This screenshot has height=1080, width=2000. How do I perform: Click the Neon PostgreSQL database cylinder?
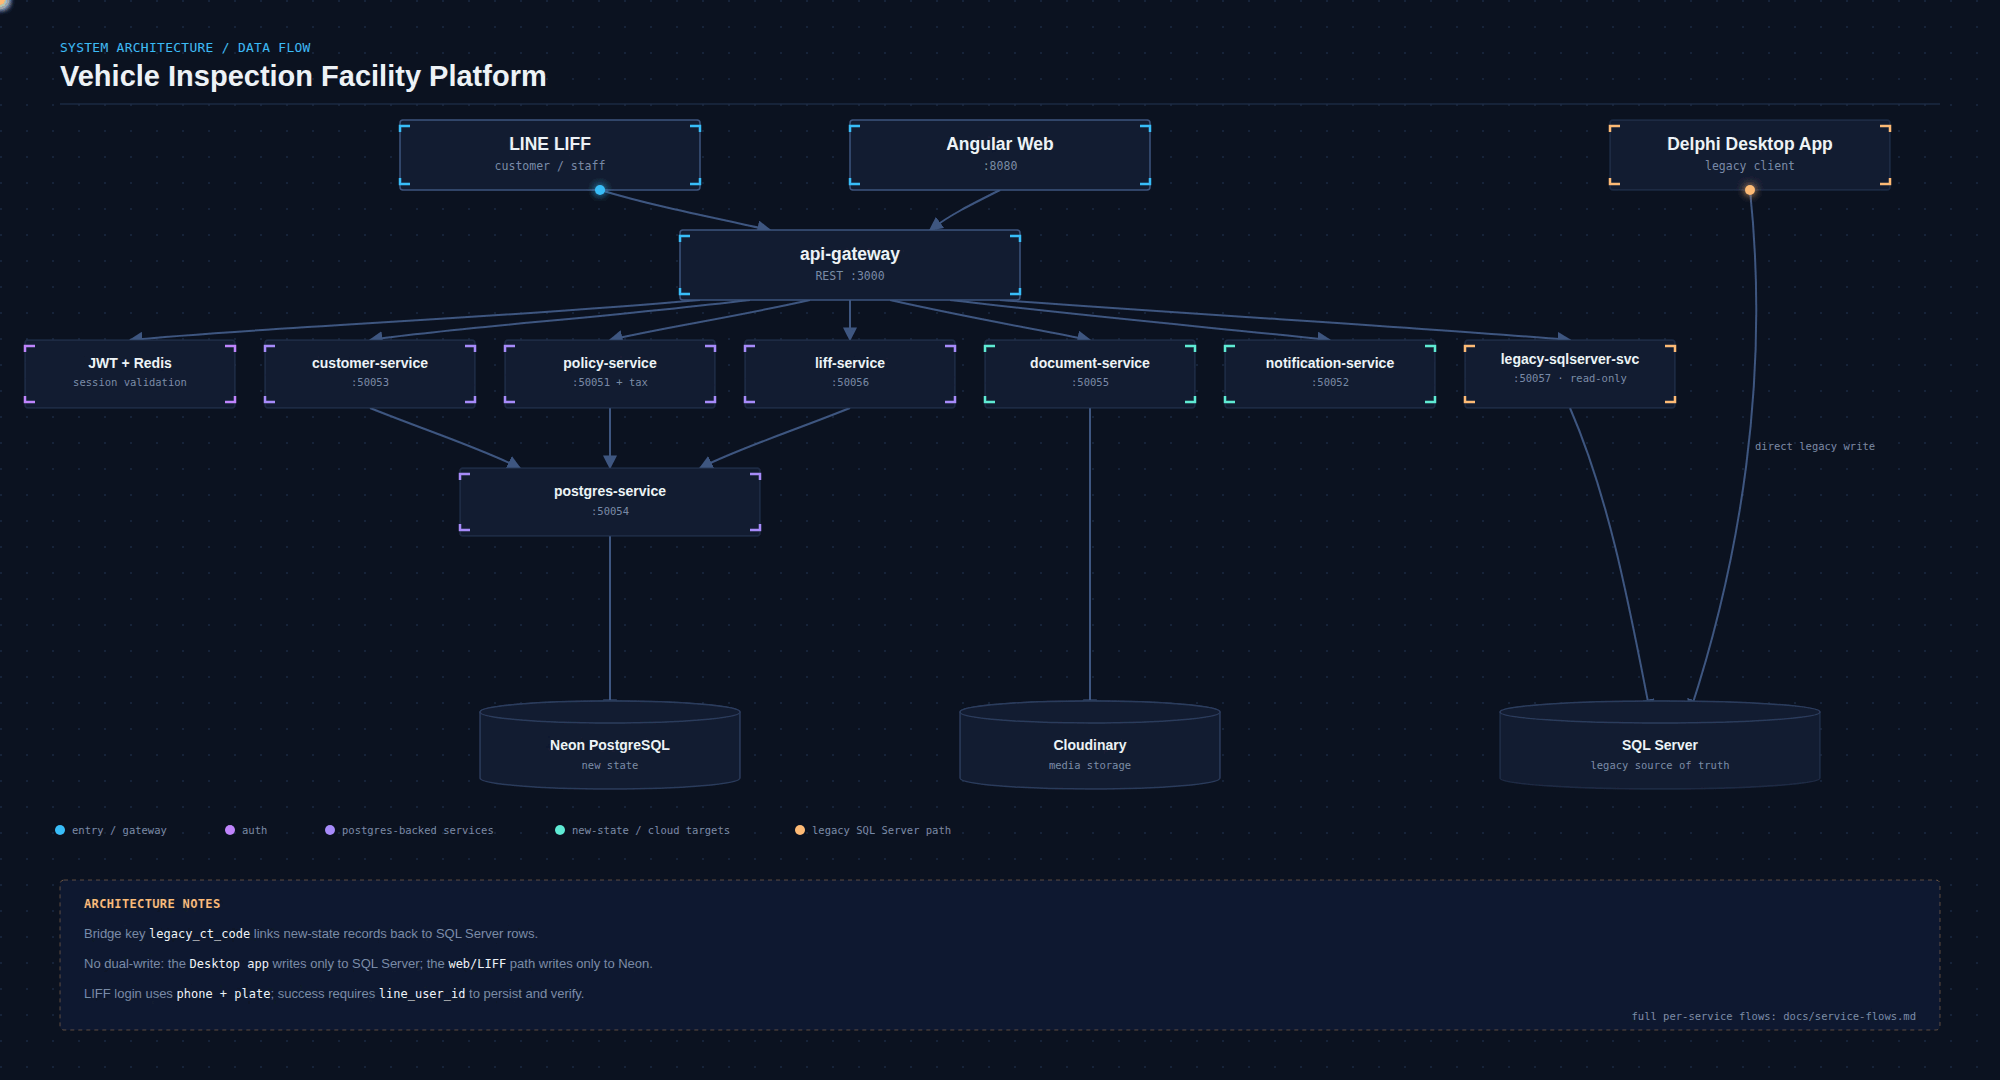(610, 745)
